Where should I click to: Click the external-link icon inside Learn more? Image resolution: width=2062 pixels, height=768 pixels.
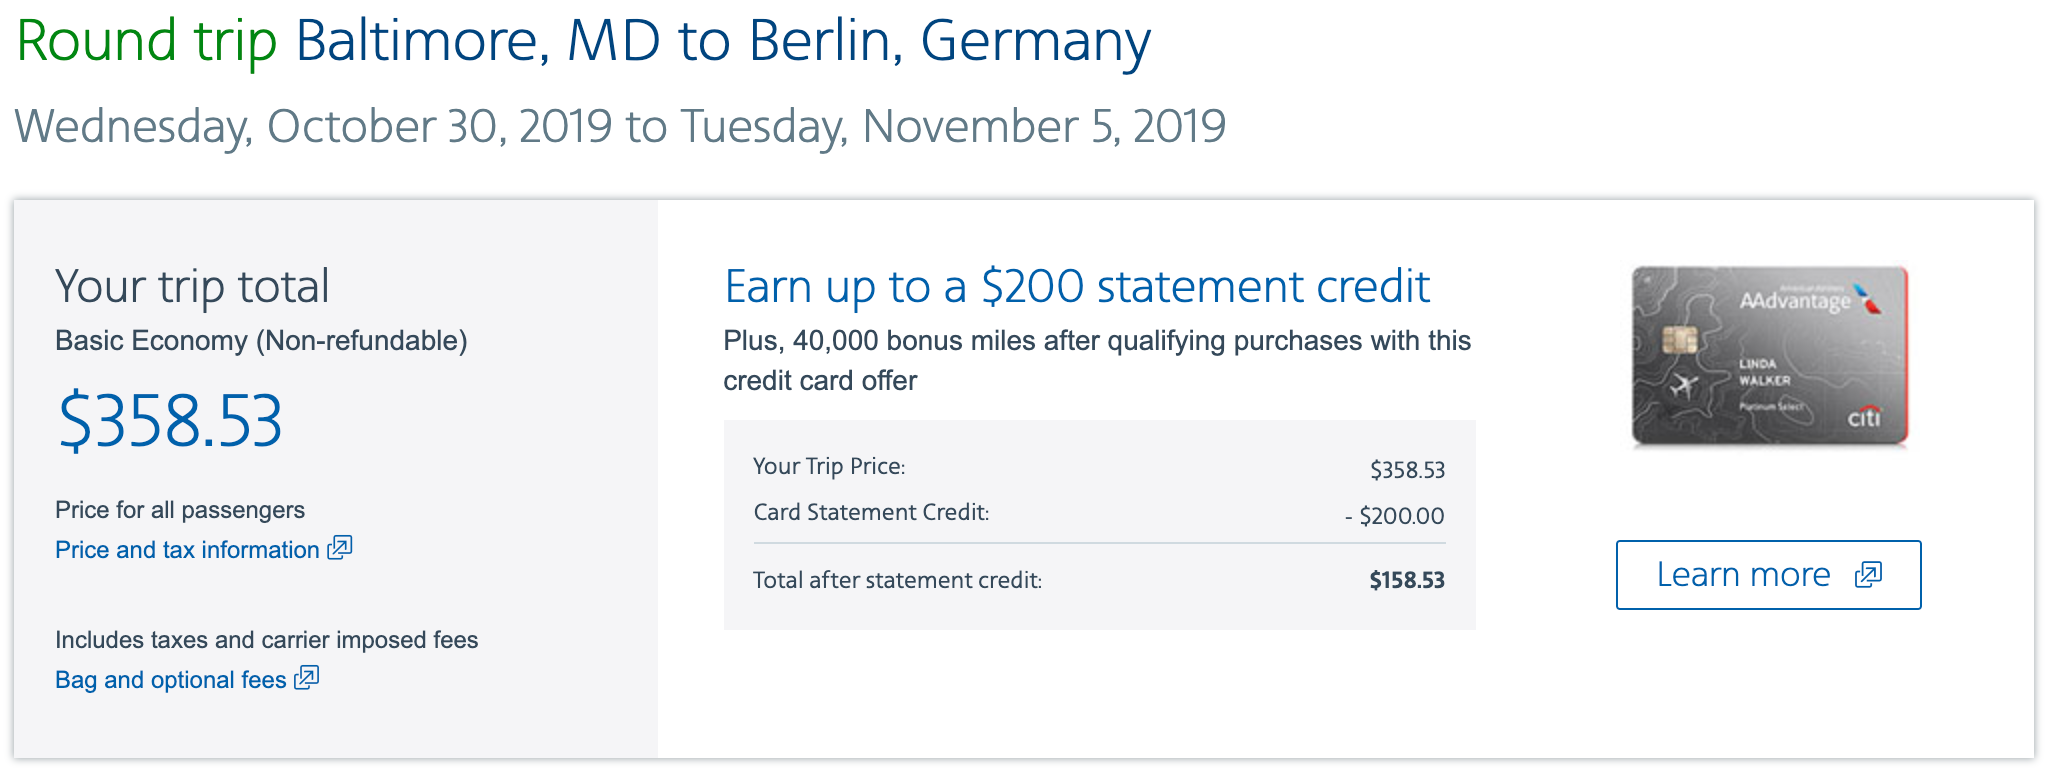click(x=1868, y=575)
